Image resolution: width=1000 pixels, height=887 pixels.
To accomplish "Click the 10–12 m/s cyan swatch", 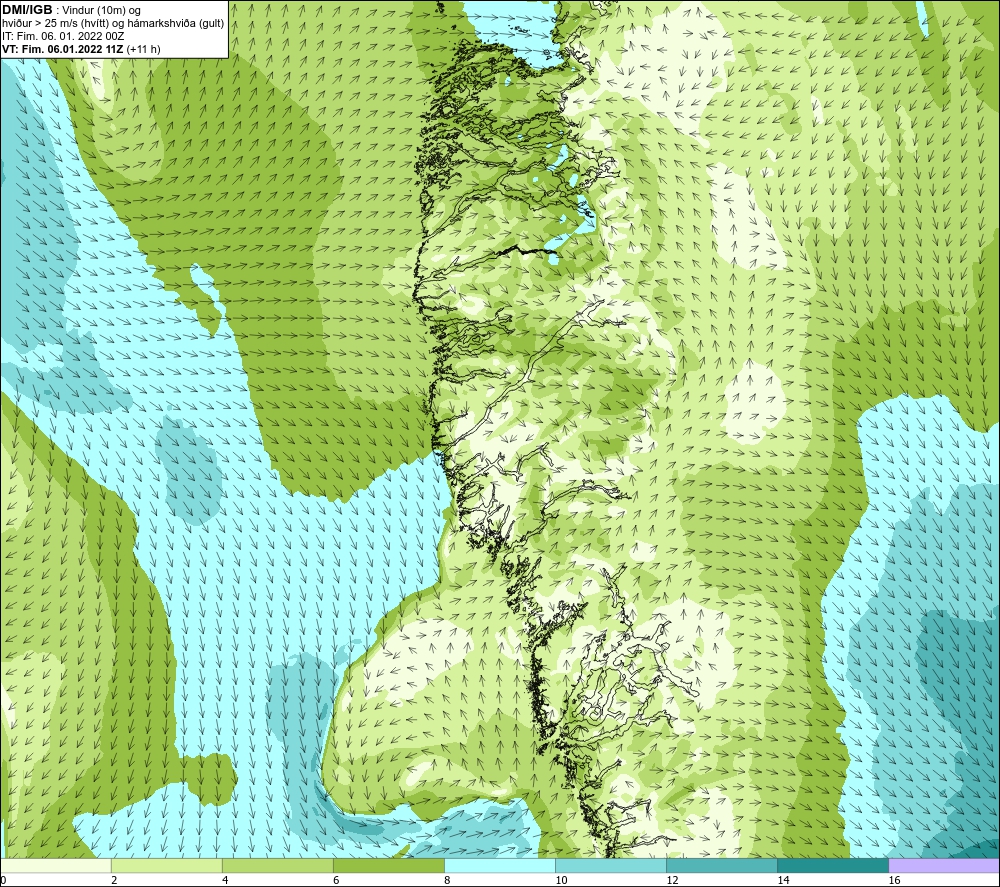I will point(611,865).
